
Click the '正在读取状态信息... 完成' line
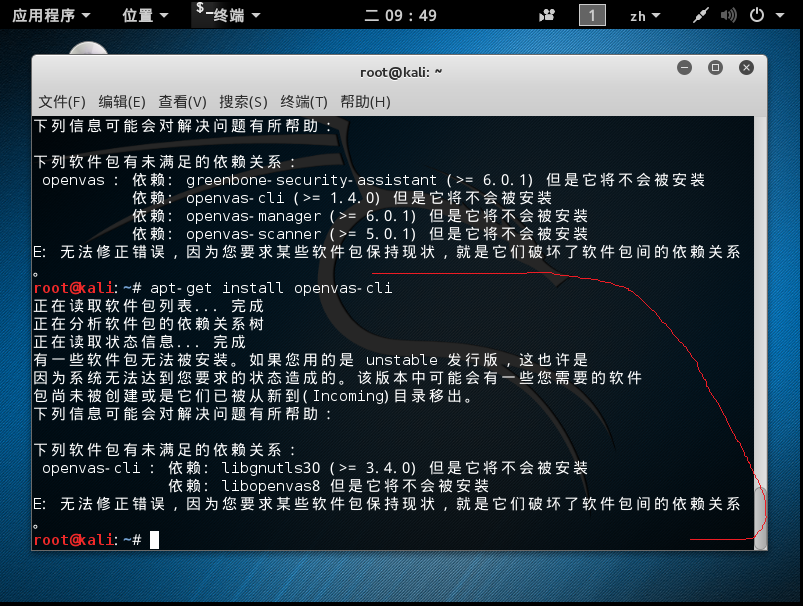[x=140, y=342]
